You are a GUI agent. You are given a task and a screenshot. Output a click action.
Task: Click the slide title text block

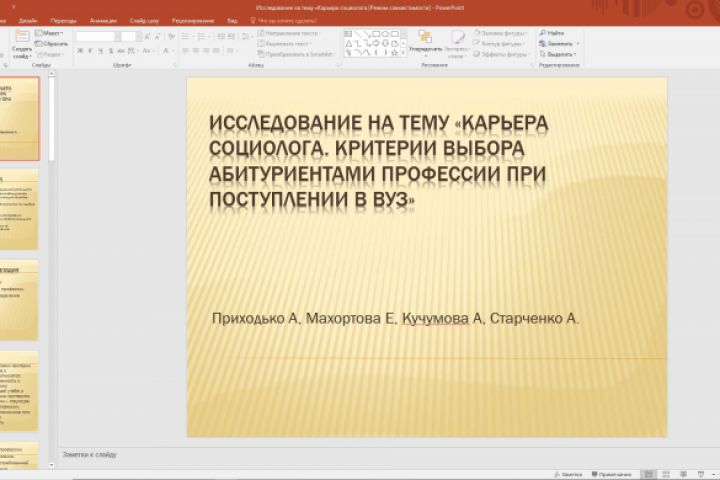pos(378,161)
